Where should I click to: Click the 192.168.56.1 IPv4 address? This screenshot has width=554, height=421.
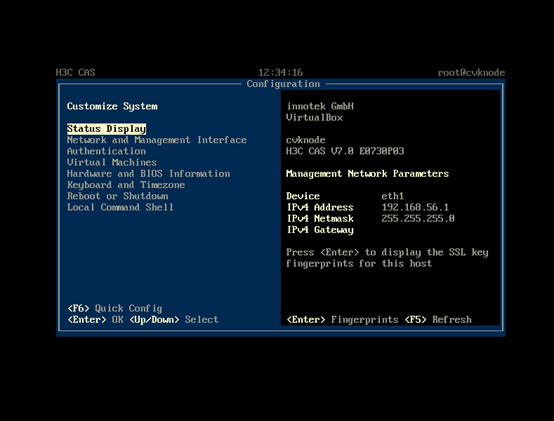click(415, 207)
